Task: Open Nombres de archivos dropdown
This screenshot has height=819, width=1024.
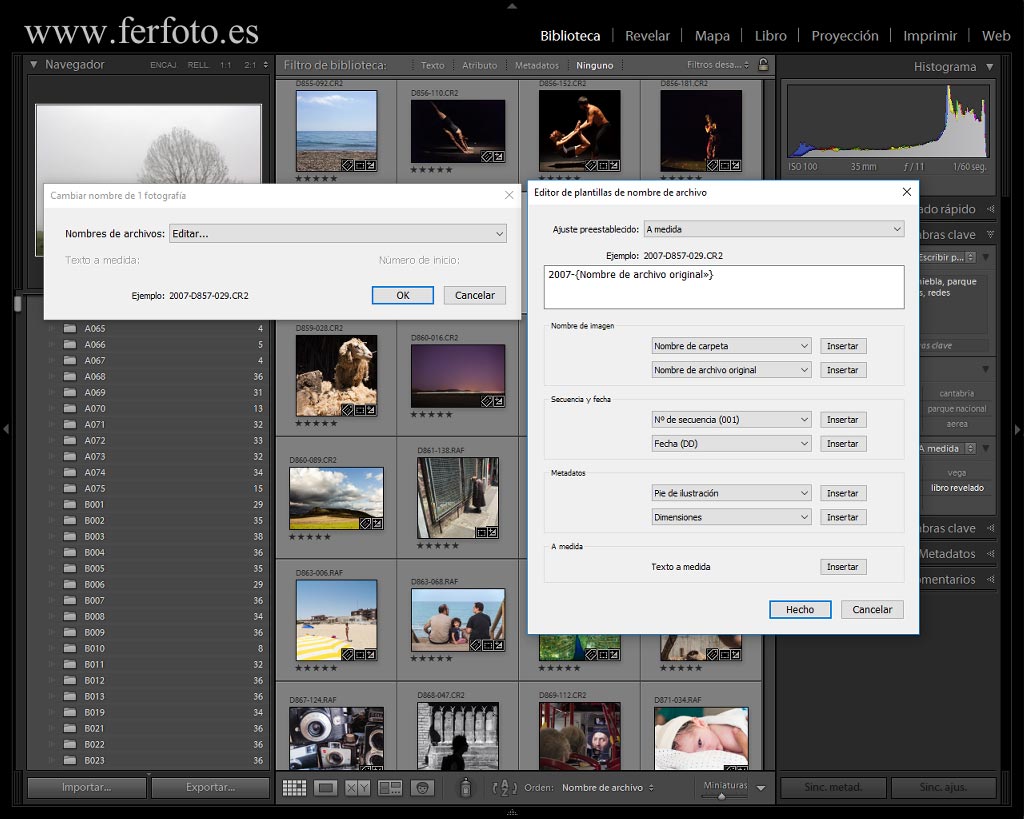Action: (338, 233)
